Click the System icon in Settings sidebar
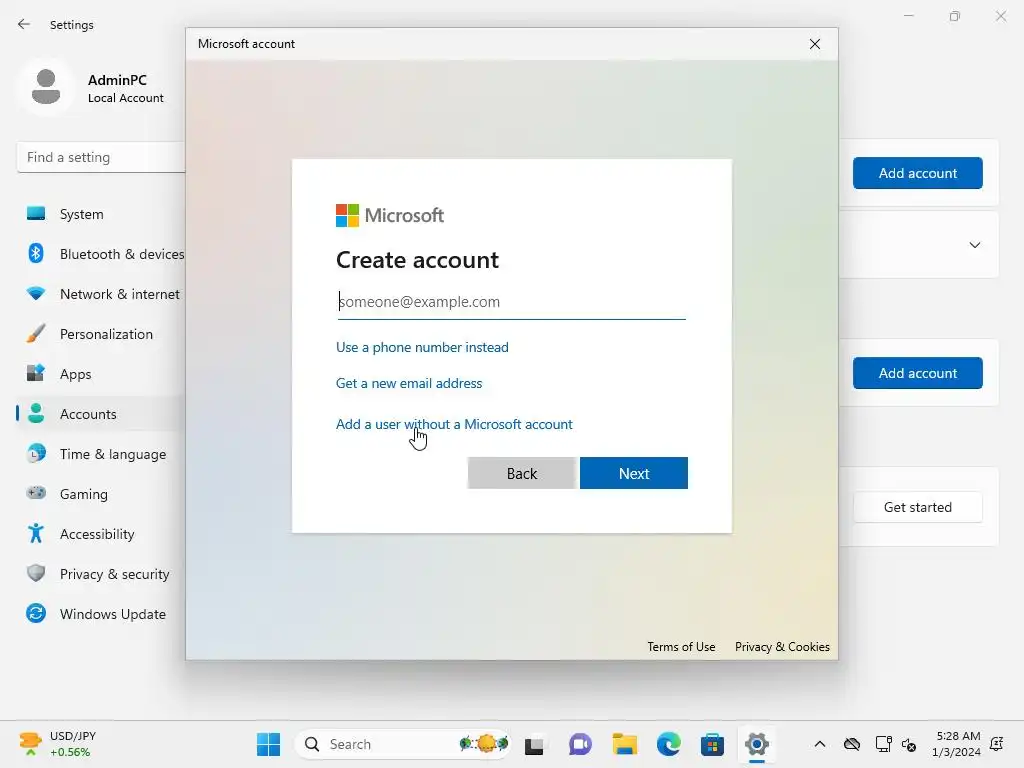1024x768 pixels. pos(36,214)
